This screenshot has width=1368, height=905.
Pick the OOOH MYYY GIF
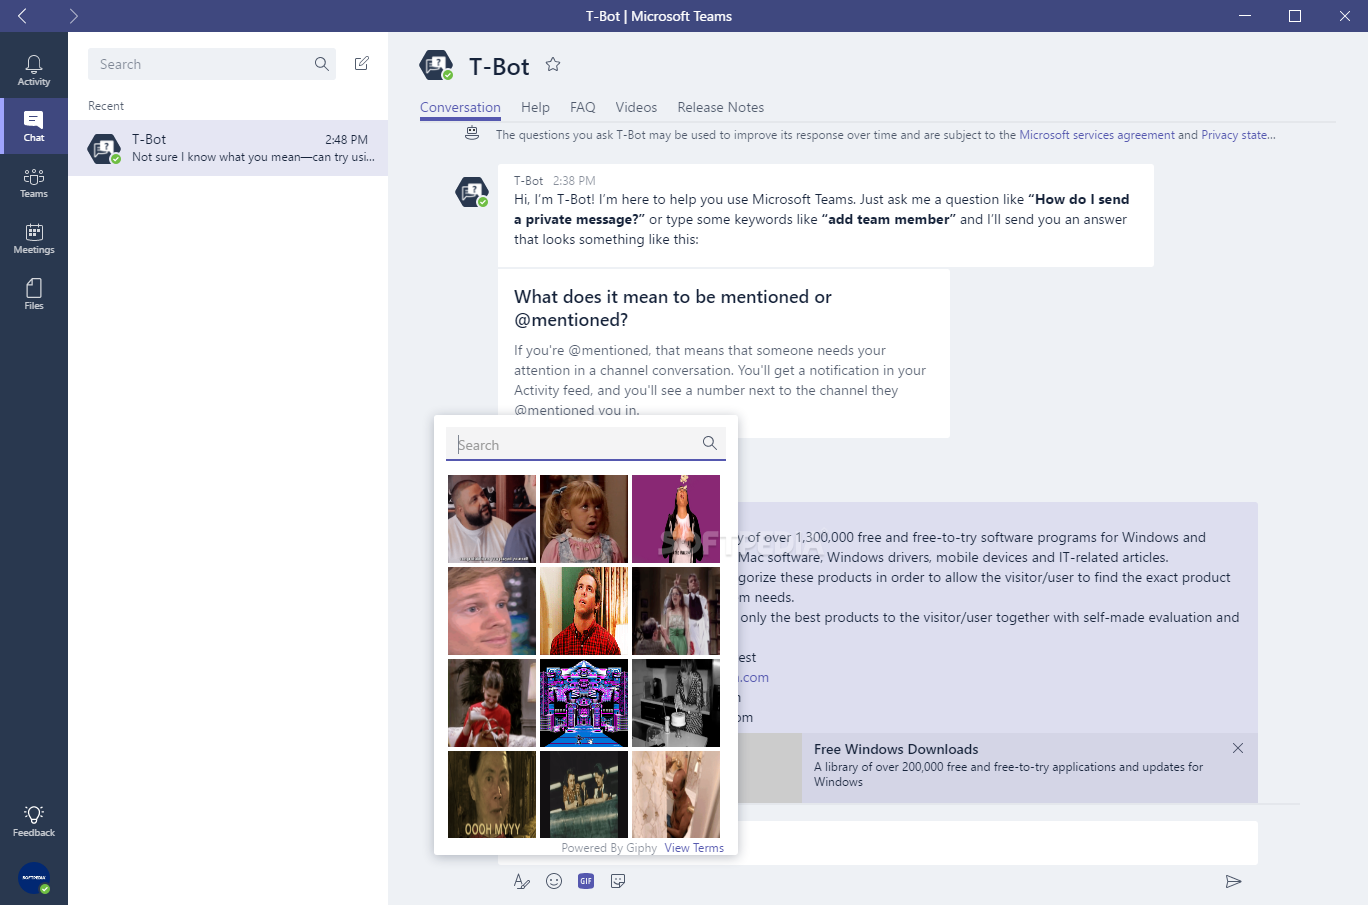point(492,795)
